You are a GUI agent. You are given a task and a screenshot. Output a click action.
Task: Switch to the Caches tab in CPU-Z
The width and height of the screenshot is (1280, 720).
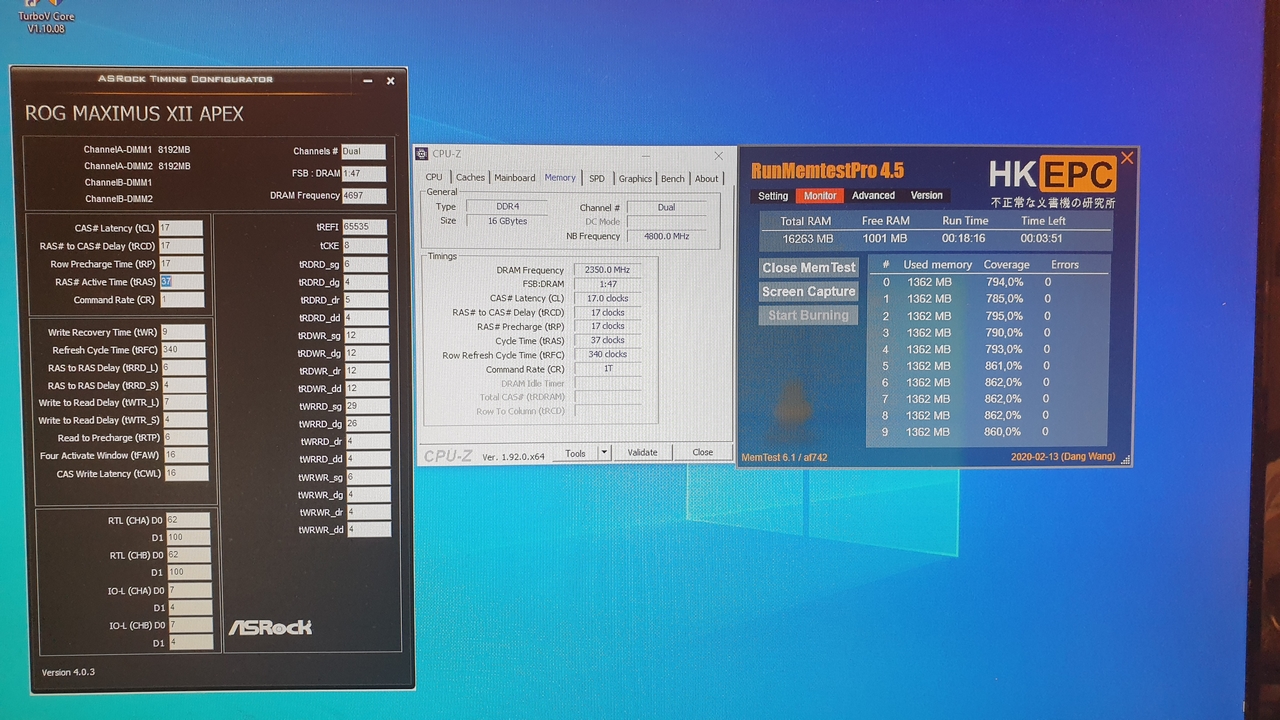pyautogui.click(x=470, y=178)
